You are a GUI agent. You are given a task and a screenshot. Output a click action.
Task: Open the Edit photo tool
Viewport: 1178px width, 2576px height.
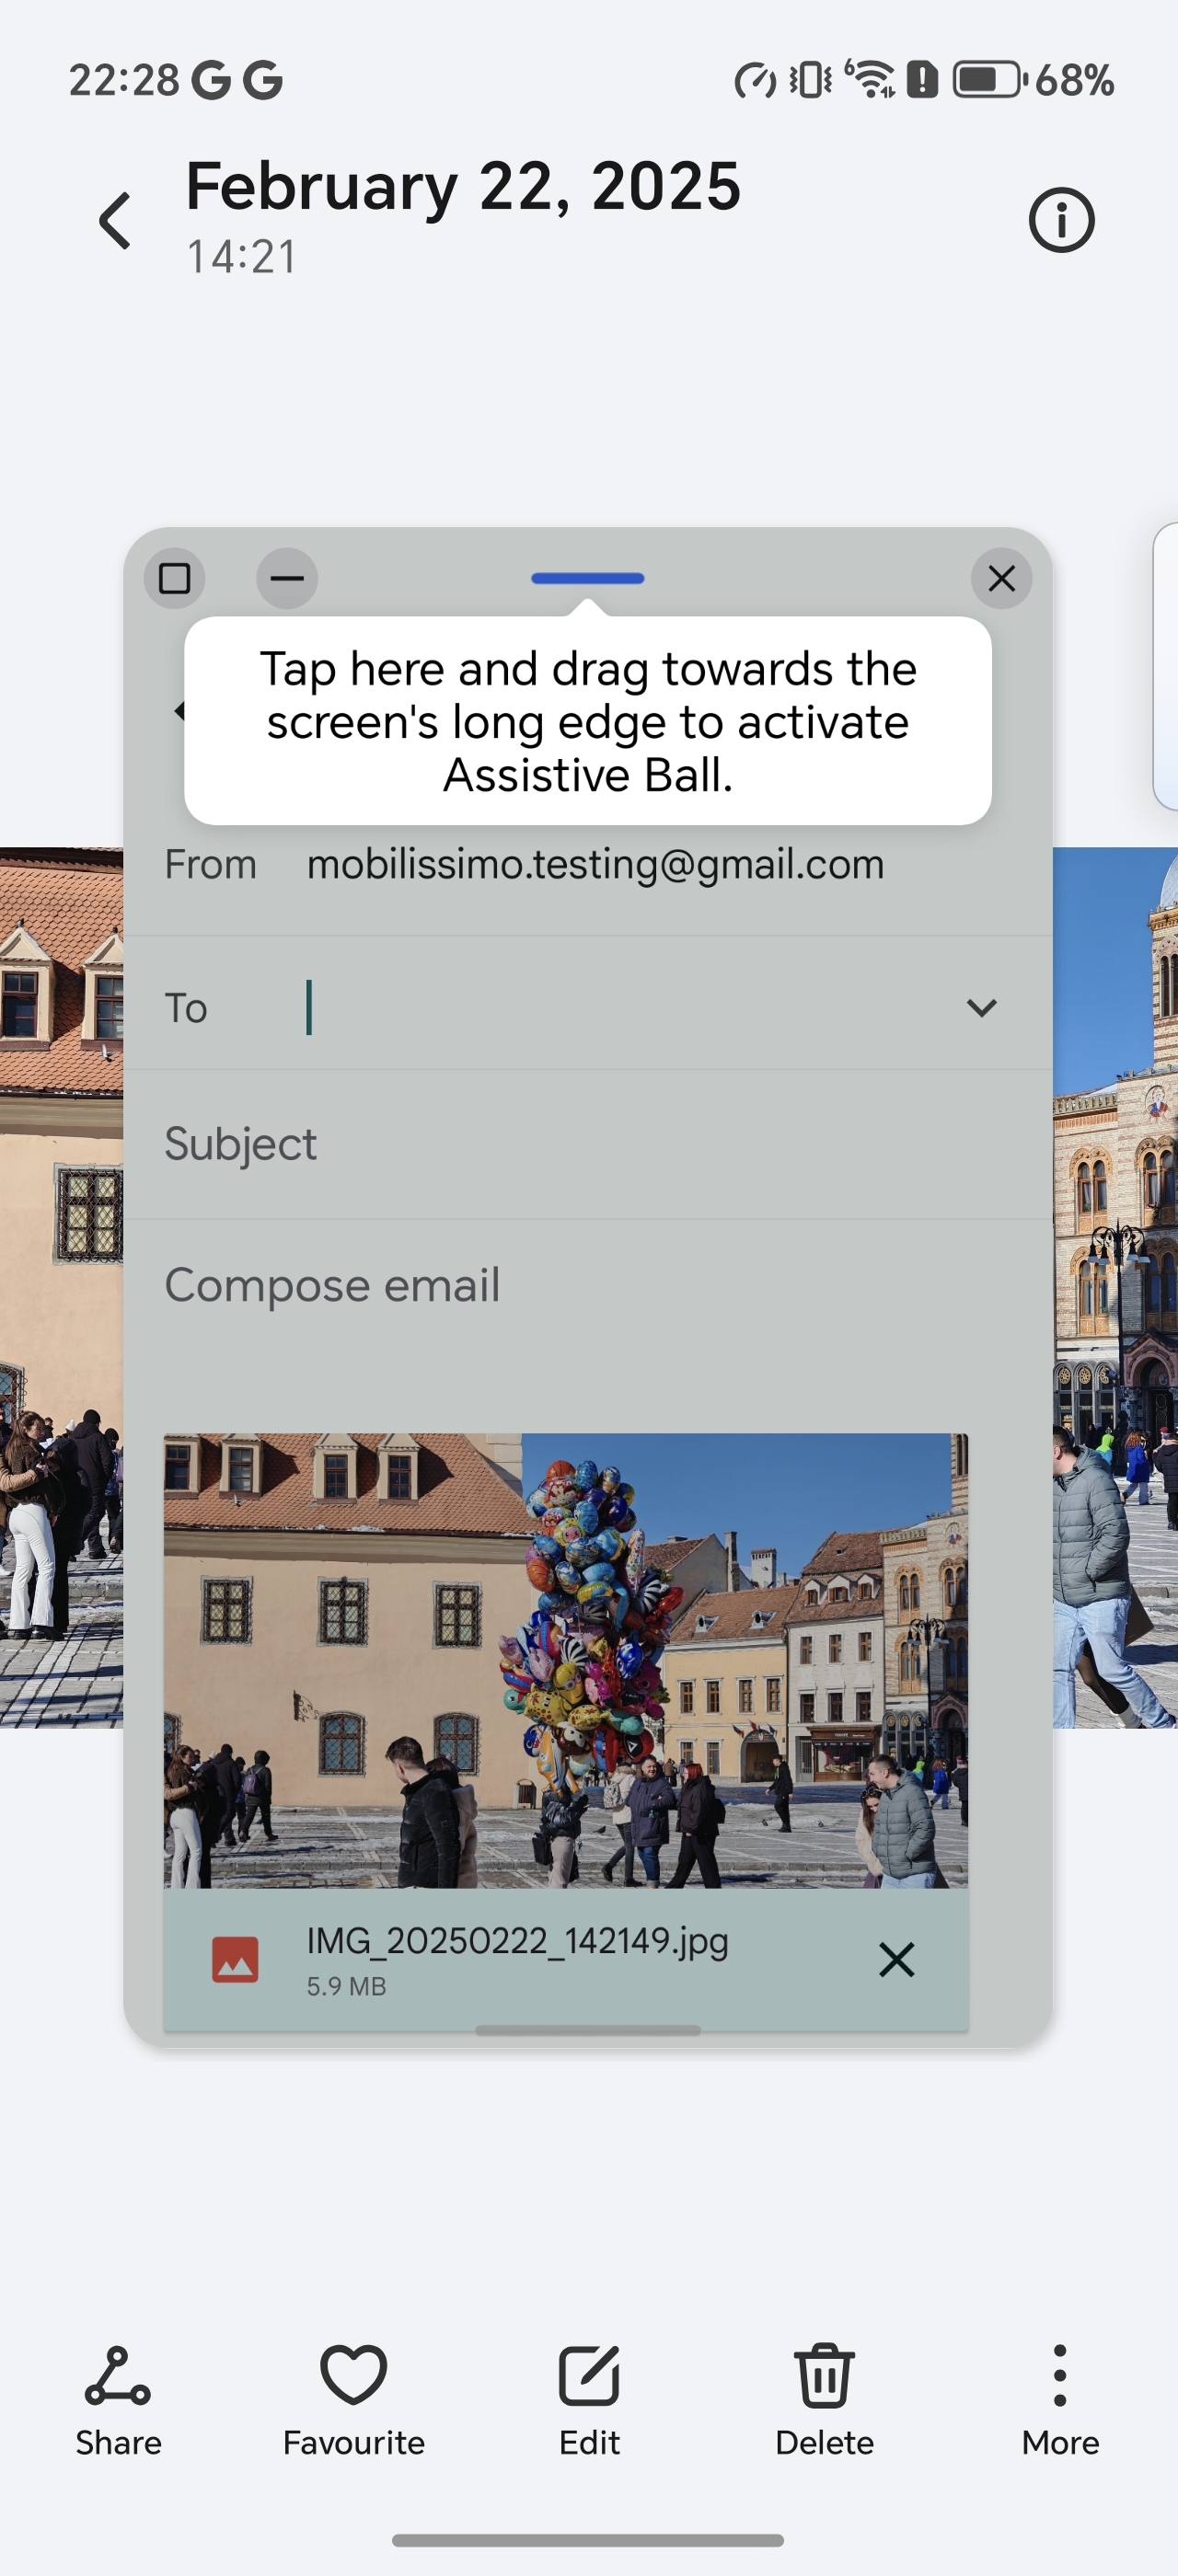tap(589, 2401)
